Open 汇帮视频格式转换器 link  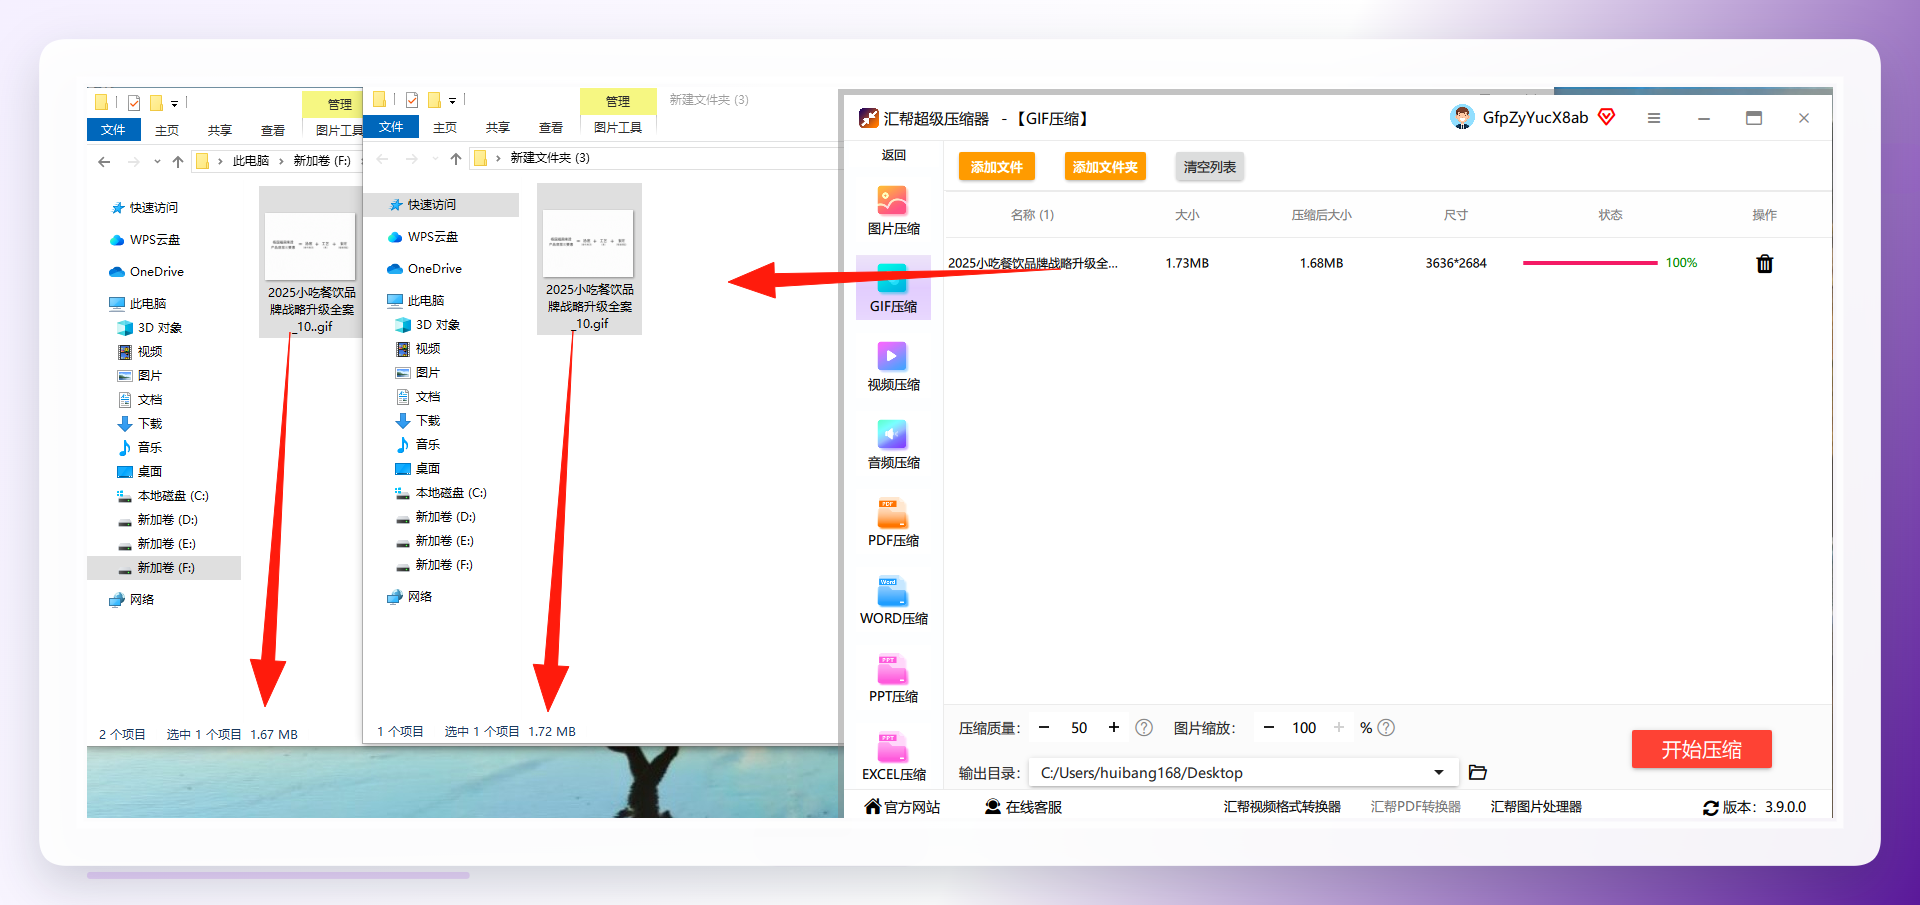coord(1282,807)
